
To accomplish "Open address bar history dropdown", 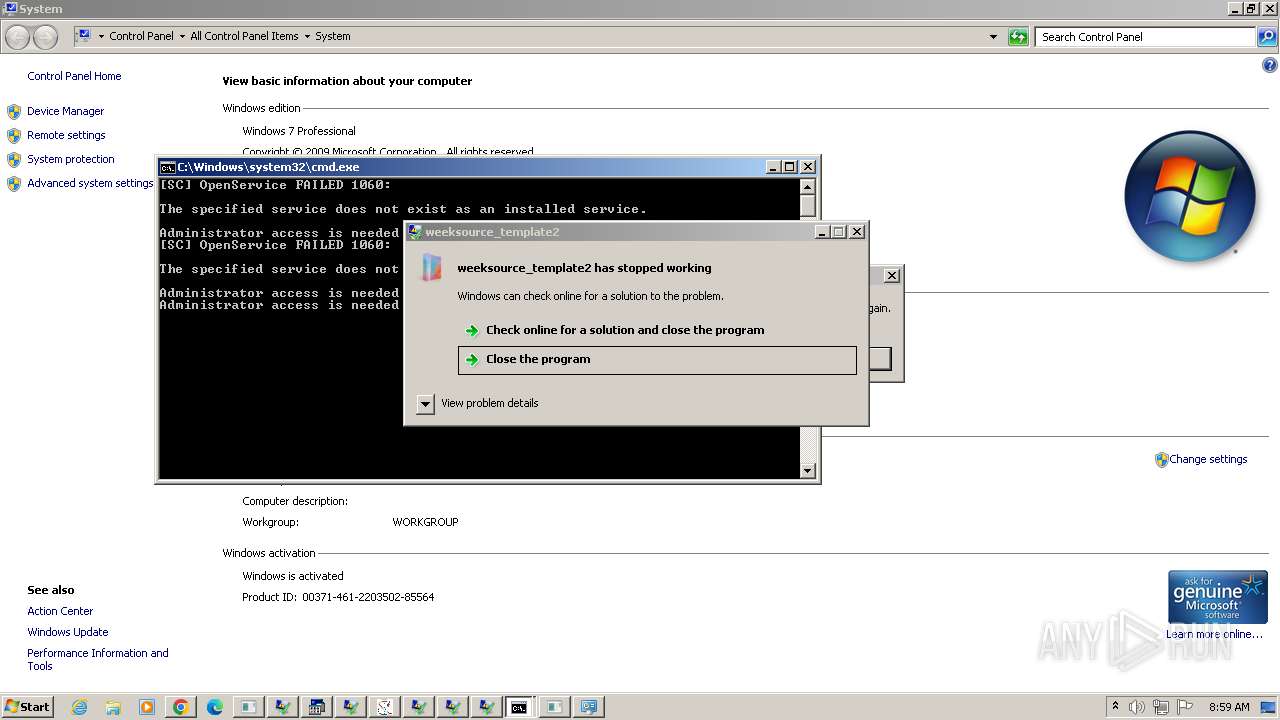I will pyautogui.click(x=993, y=37).
